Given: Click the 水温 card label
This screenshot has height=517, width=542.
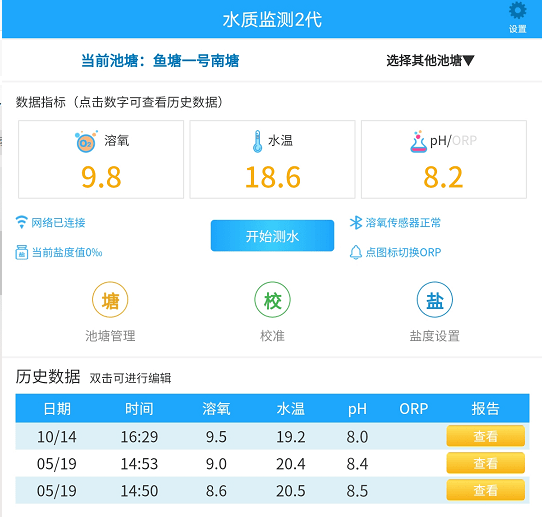Looking at the screenshot, I should [x=280, y=141].
